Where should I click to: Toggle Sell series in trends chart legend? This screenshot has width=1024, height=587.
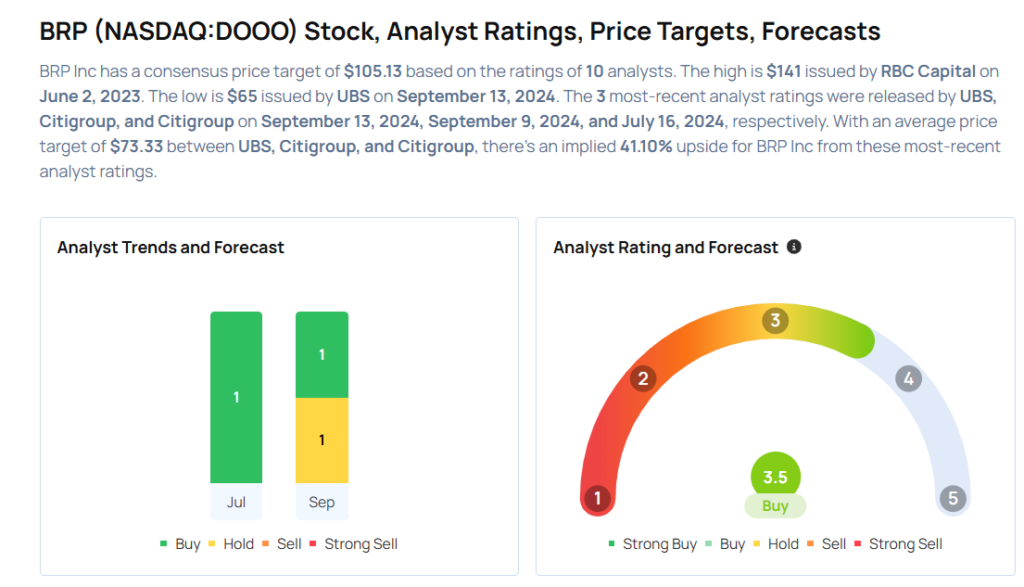[x=282, y=544]
